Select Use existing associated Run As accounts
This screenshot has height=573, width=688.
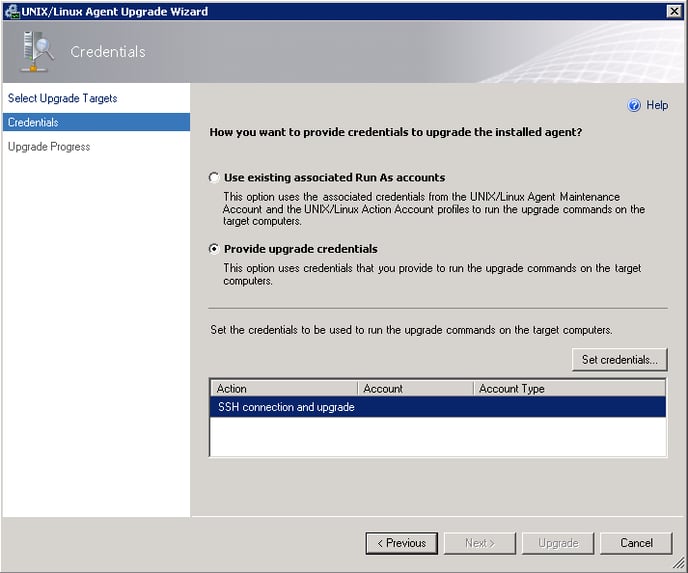tap(214, 177)
